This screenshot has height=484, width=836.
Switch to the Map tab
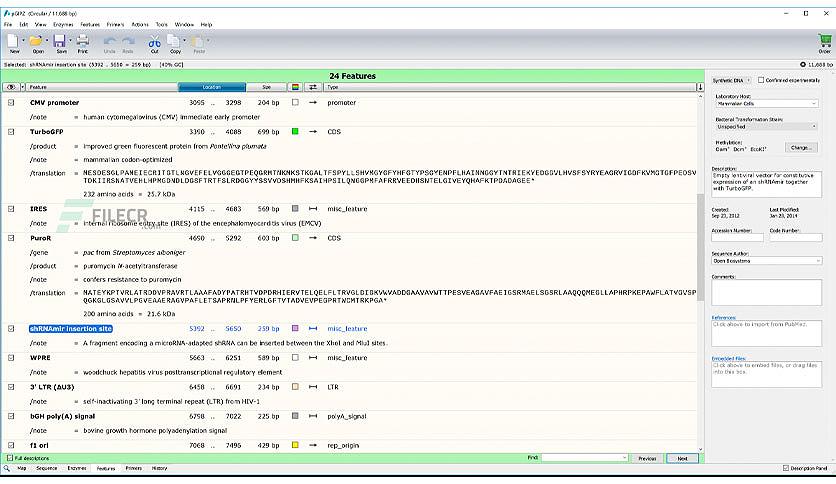pos(22,468)
